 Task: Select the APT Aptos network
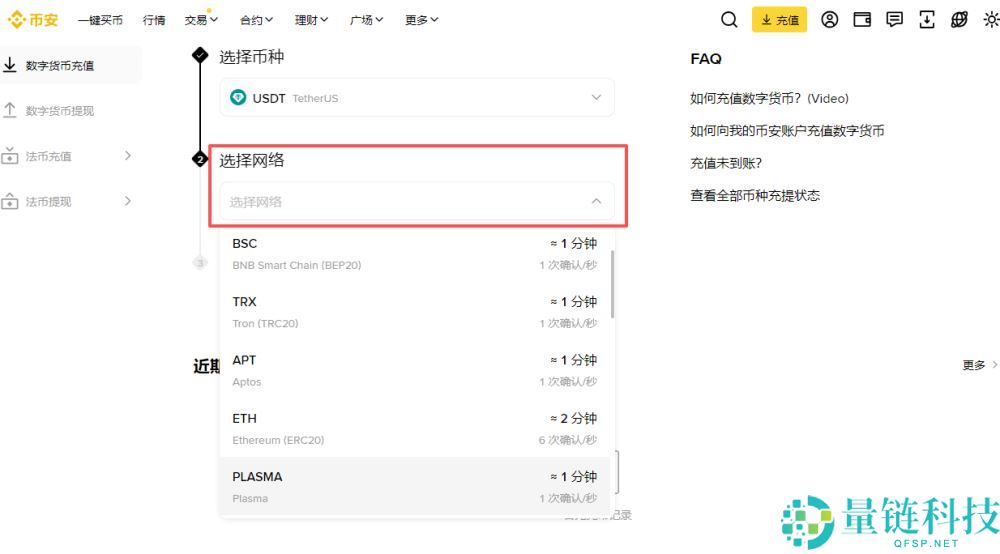415,370
